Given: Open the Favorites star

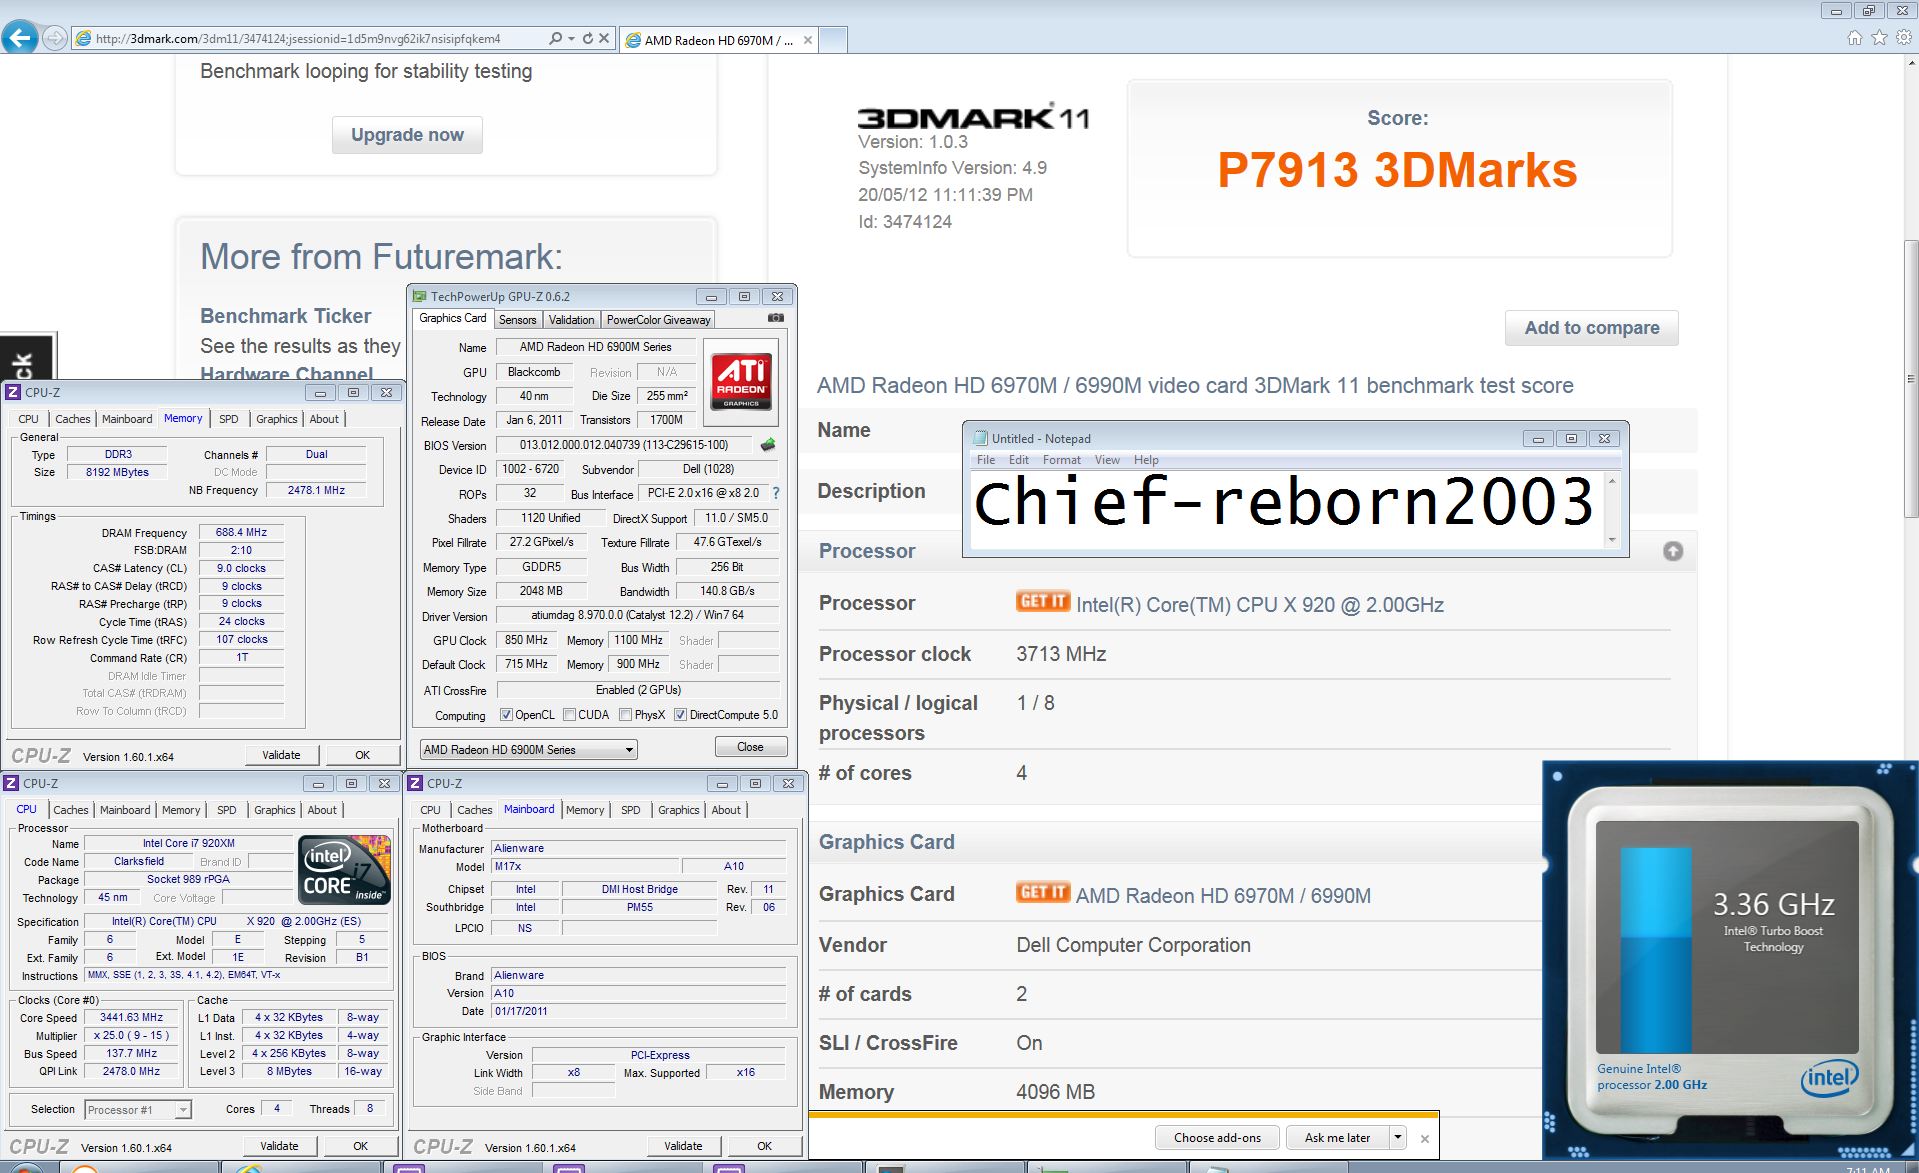Looking at the screenshot, I should coord(1879,38).
